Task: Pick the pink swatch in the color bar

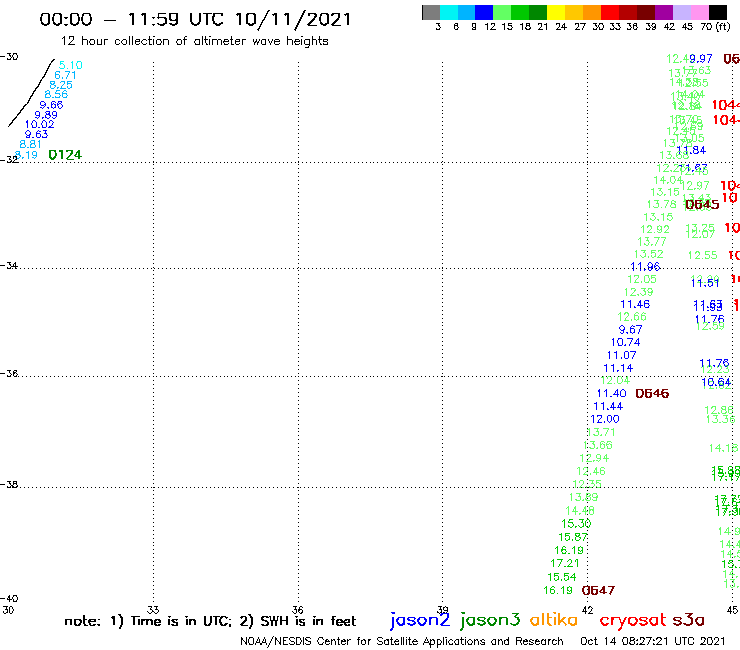Action: click(x=699, y=12)
